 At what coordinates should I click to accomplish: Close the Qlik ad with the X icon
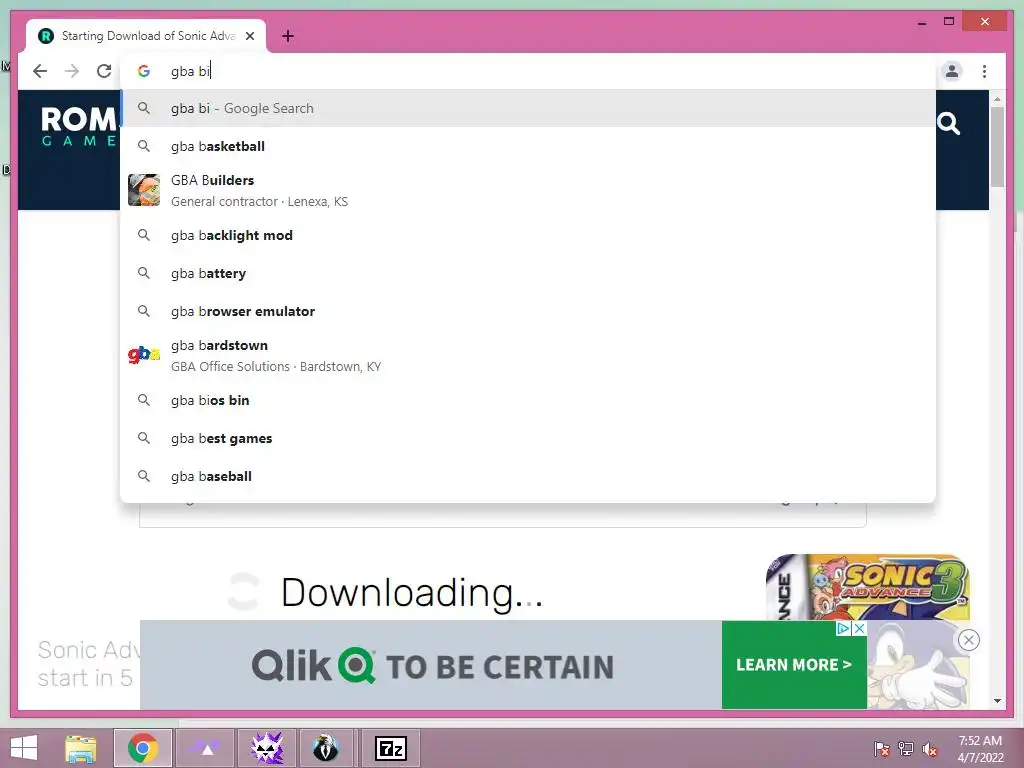click(x=860, y=628)
